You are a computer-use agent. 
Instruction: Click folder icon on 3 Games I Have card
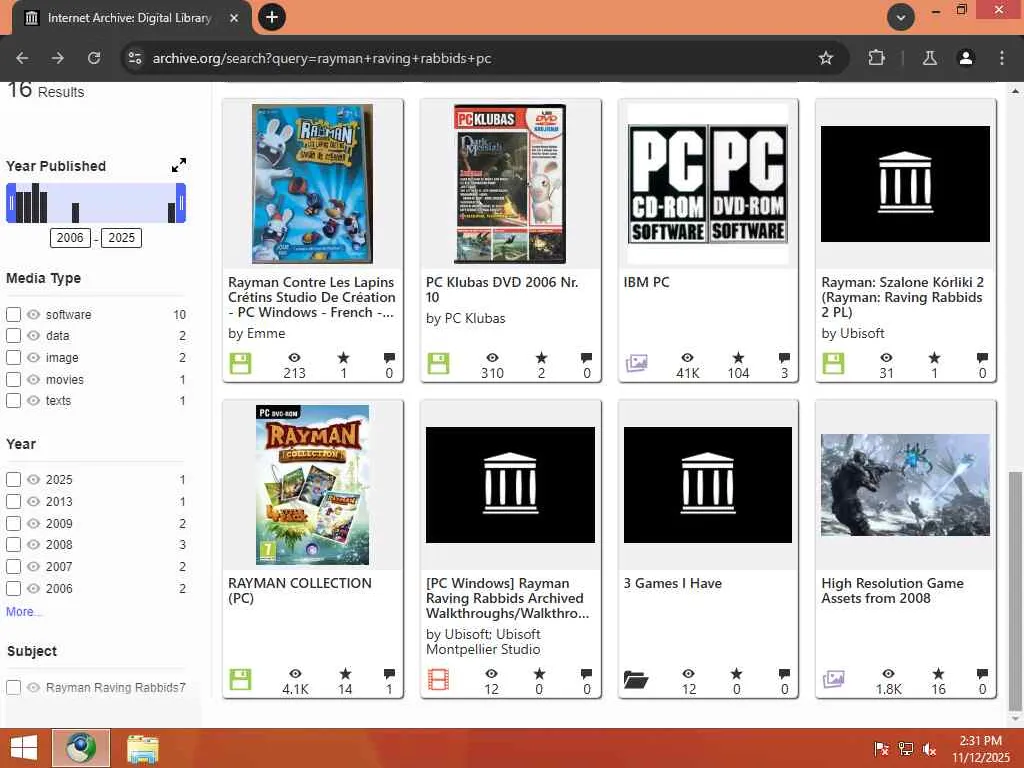point(636,680)
